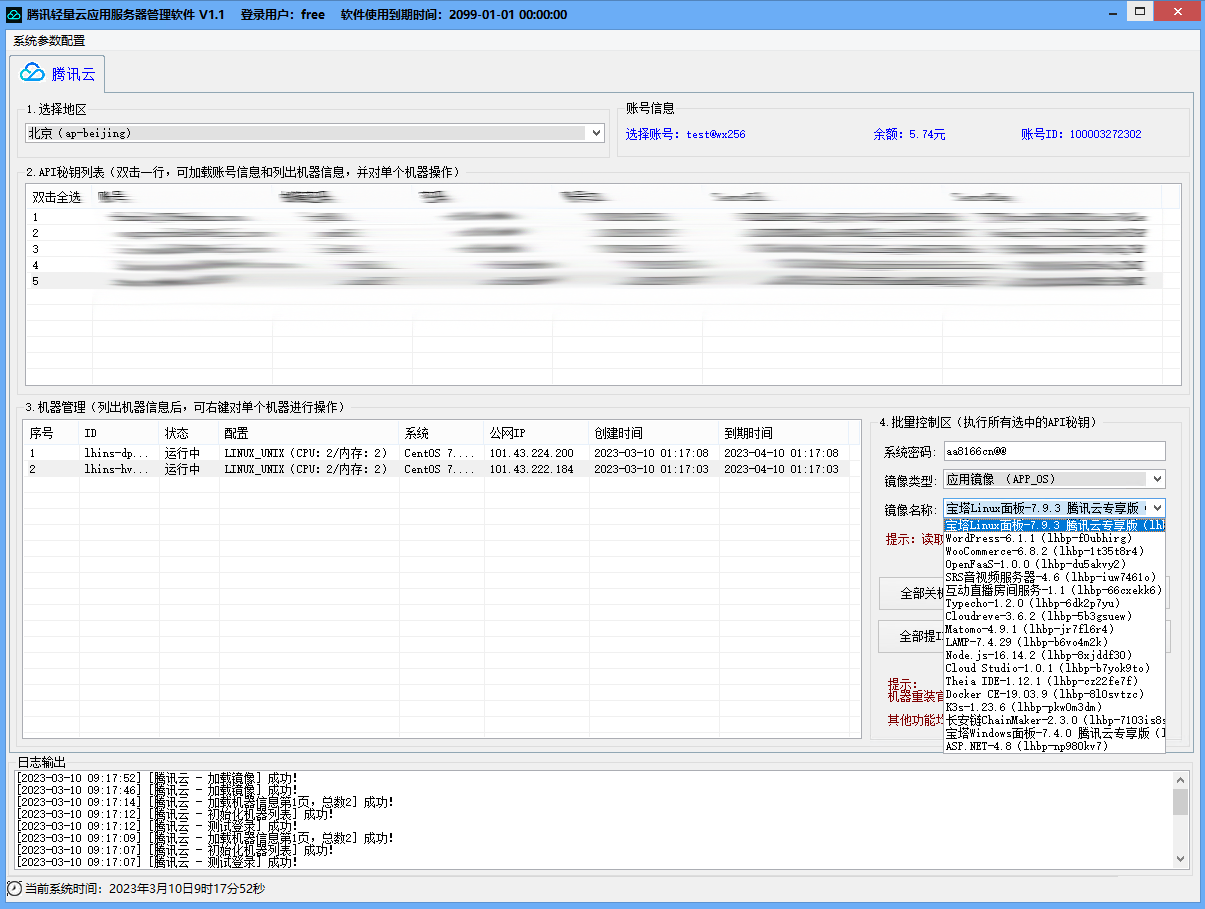1205x909 pixels.
Task: Click expiry time 2023-04-10 01:17:03
Action: pos(781,469)
